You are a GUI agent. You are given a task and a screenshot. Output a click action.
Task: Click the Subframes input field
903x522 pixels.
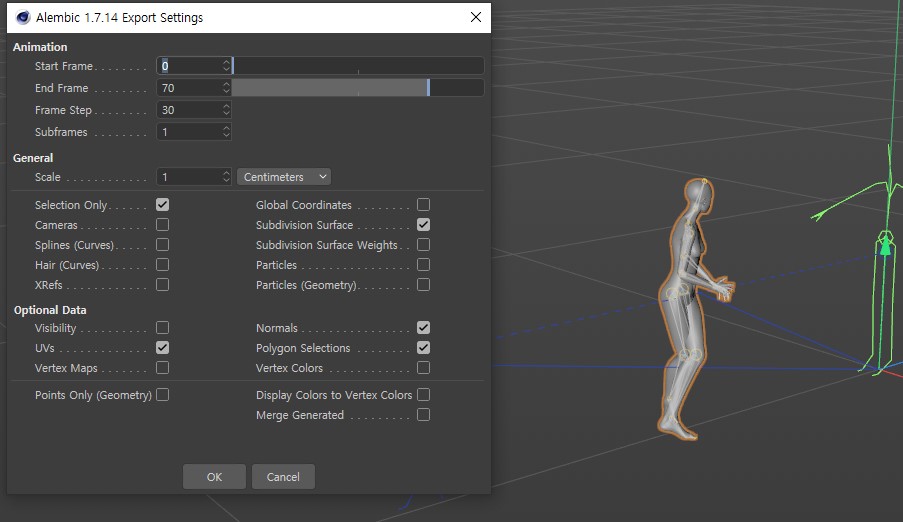[x=189, y=132]
